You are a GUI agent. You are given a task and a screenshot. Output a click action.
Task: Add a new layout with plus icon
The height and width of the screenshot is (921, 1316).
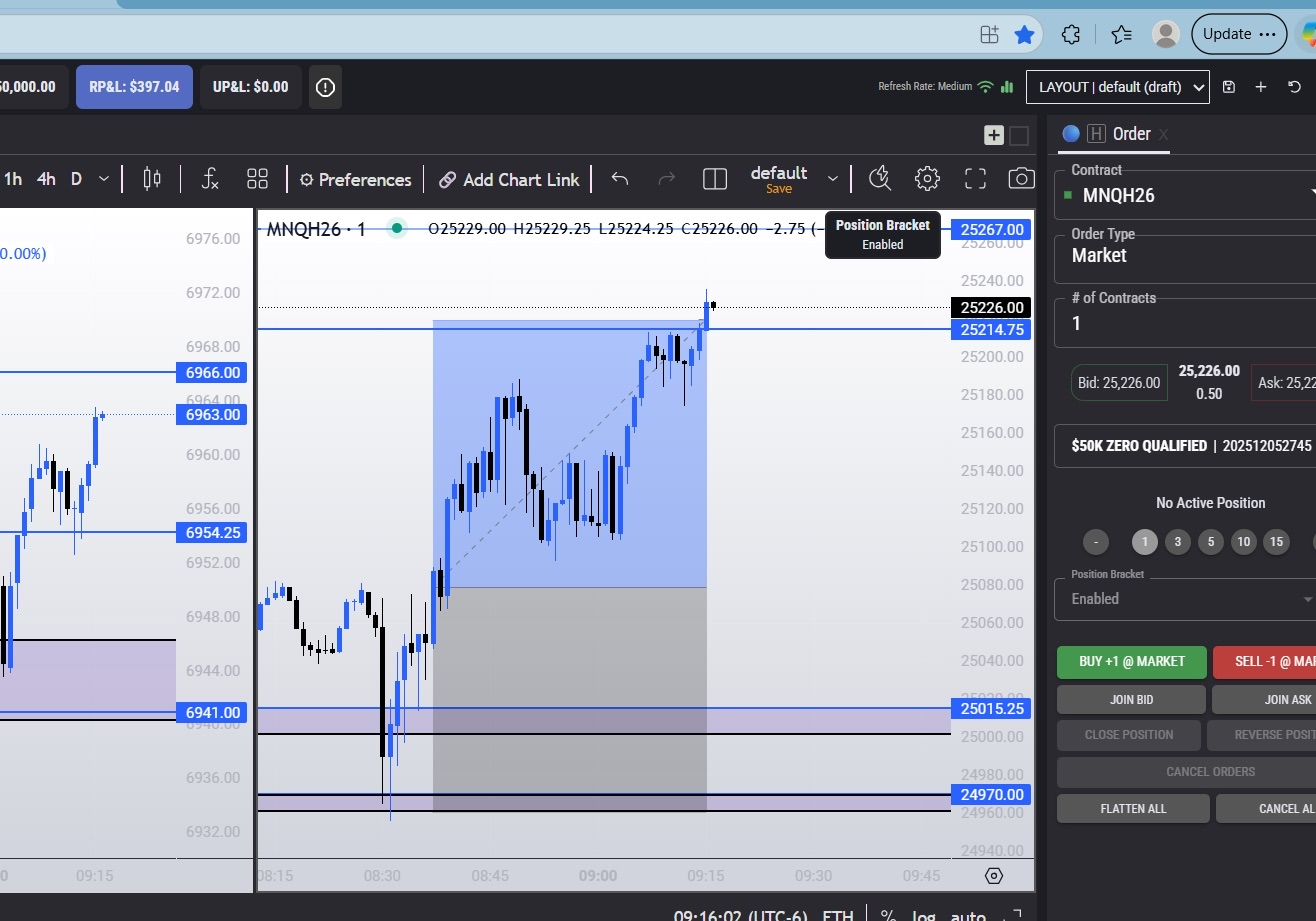coord(1261,87)
